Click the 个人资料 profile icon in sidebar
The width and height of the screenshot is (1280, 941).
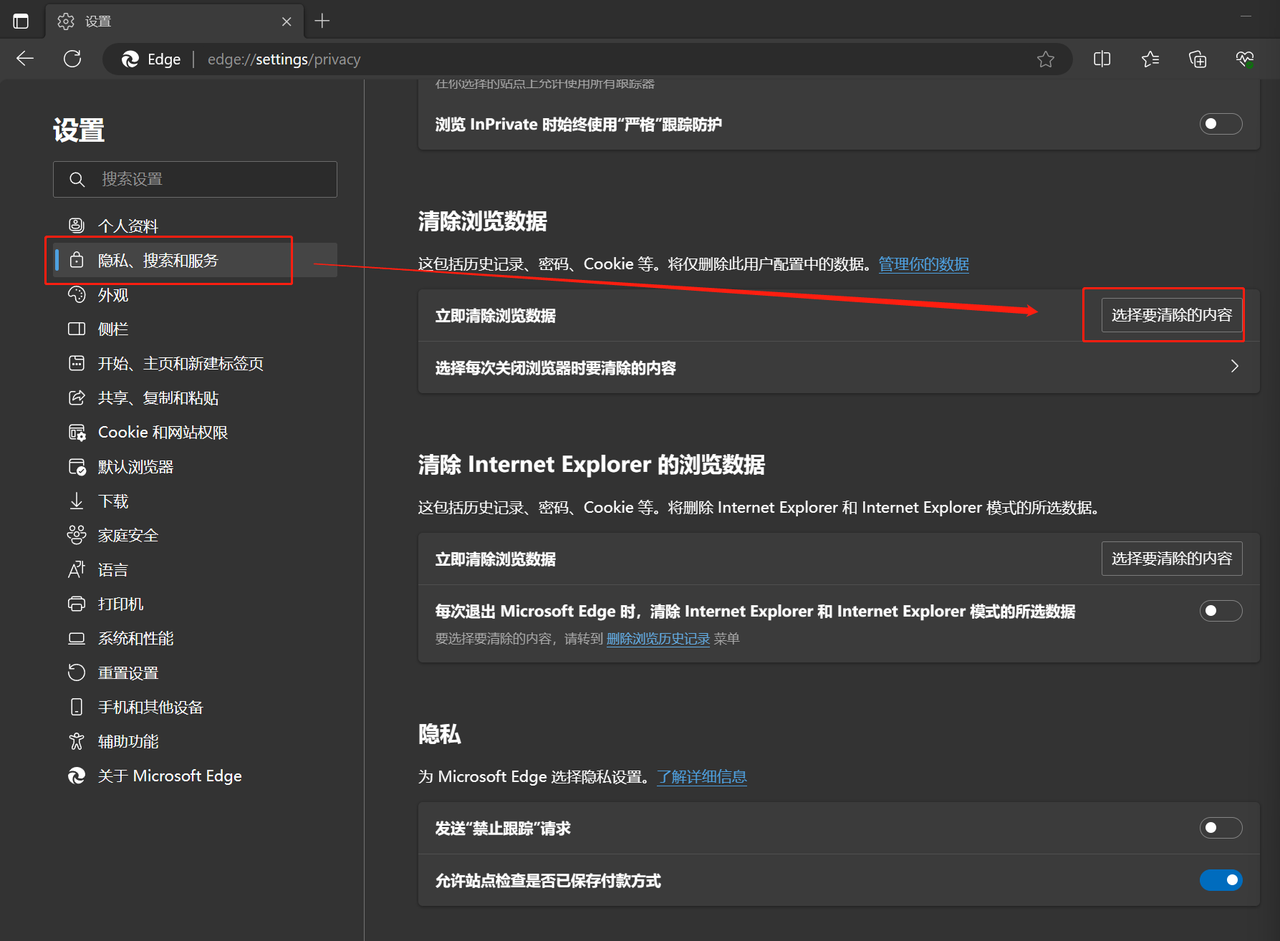click(x=76, y=225)
